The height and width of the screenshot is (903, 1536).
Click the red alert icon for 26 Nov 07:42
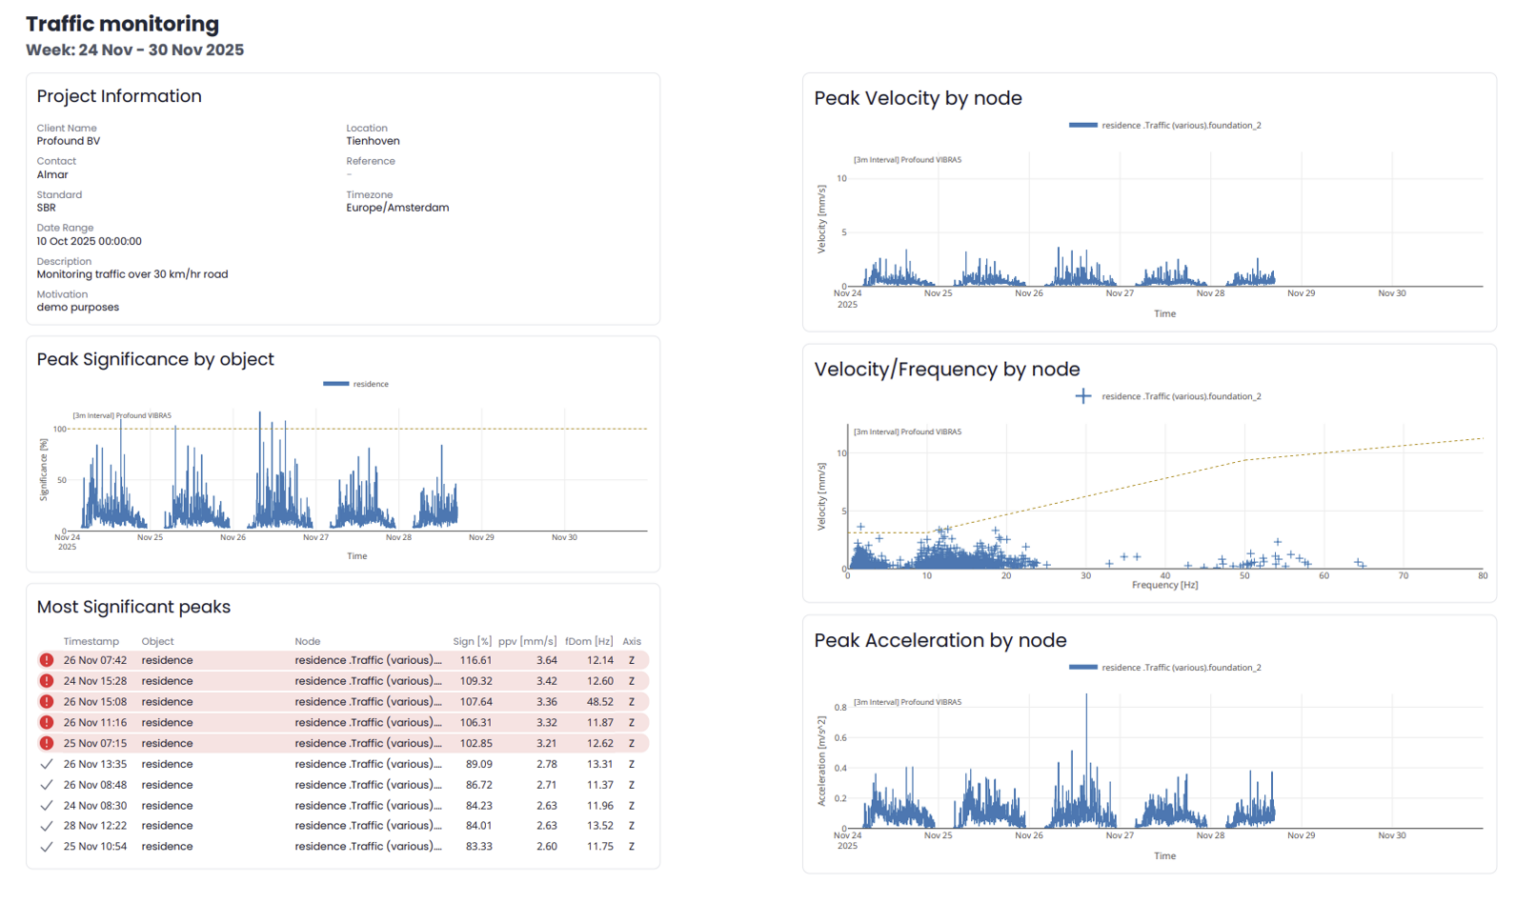tap(46, 660)
